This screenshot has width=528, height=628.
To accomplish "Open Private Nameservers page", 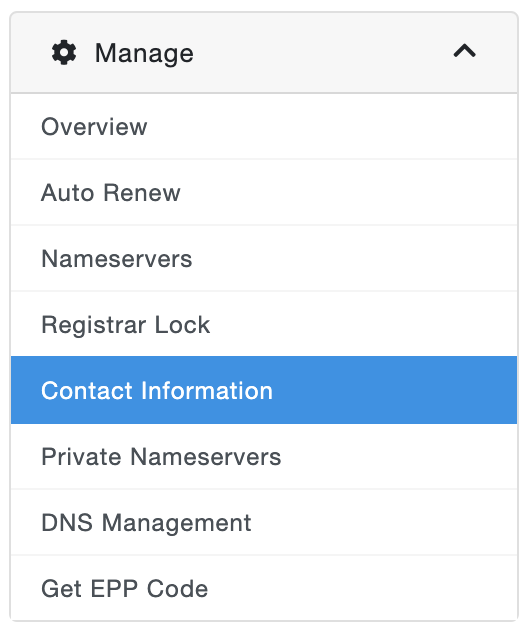I will click(x=264, y=457).
